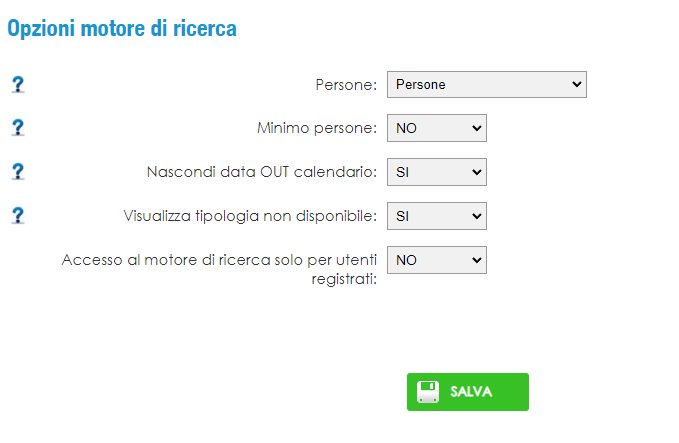679x443 pixels.
Task: Click the Opzioni motore di ricerca heading
Action: [122, 29]
